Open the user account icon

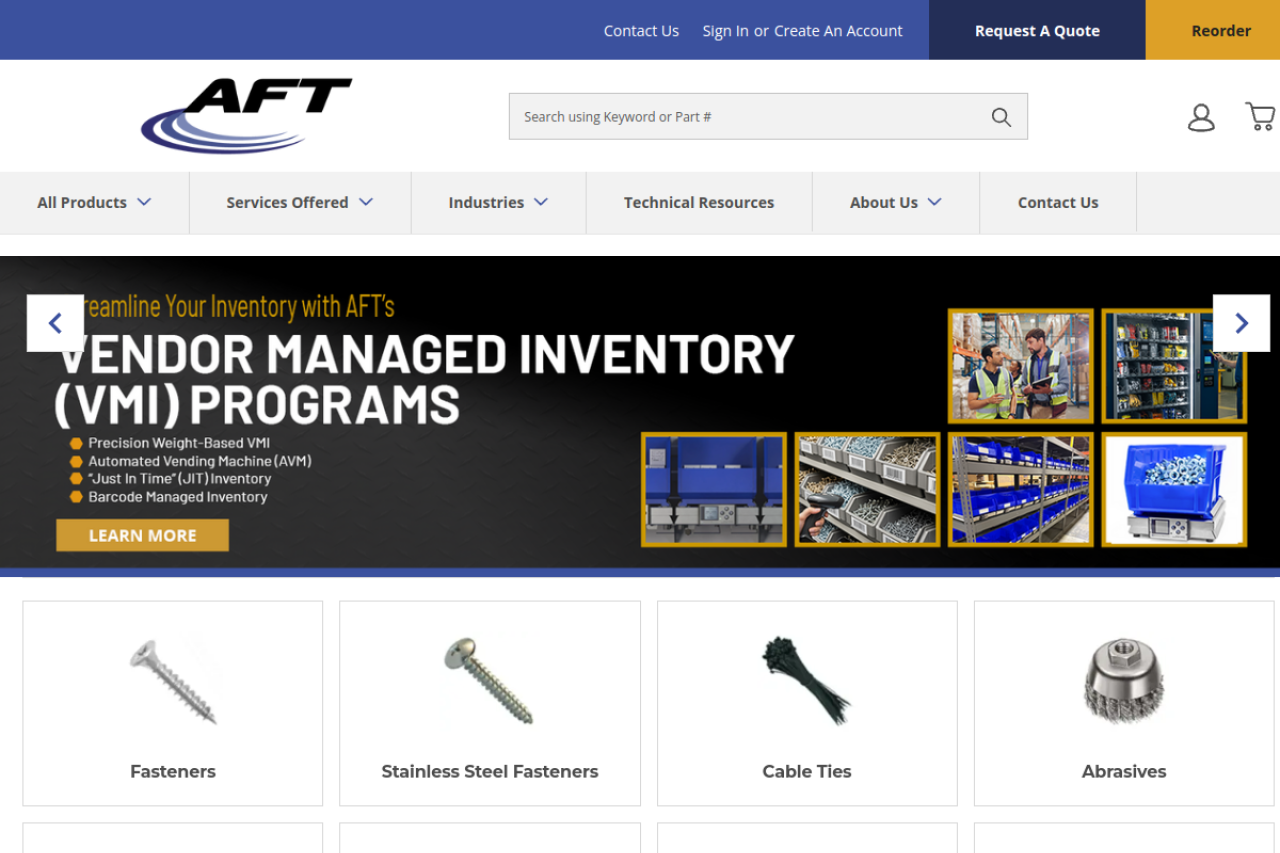[x=1201, y=117]
